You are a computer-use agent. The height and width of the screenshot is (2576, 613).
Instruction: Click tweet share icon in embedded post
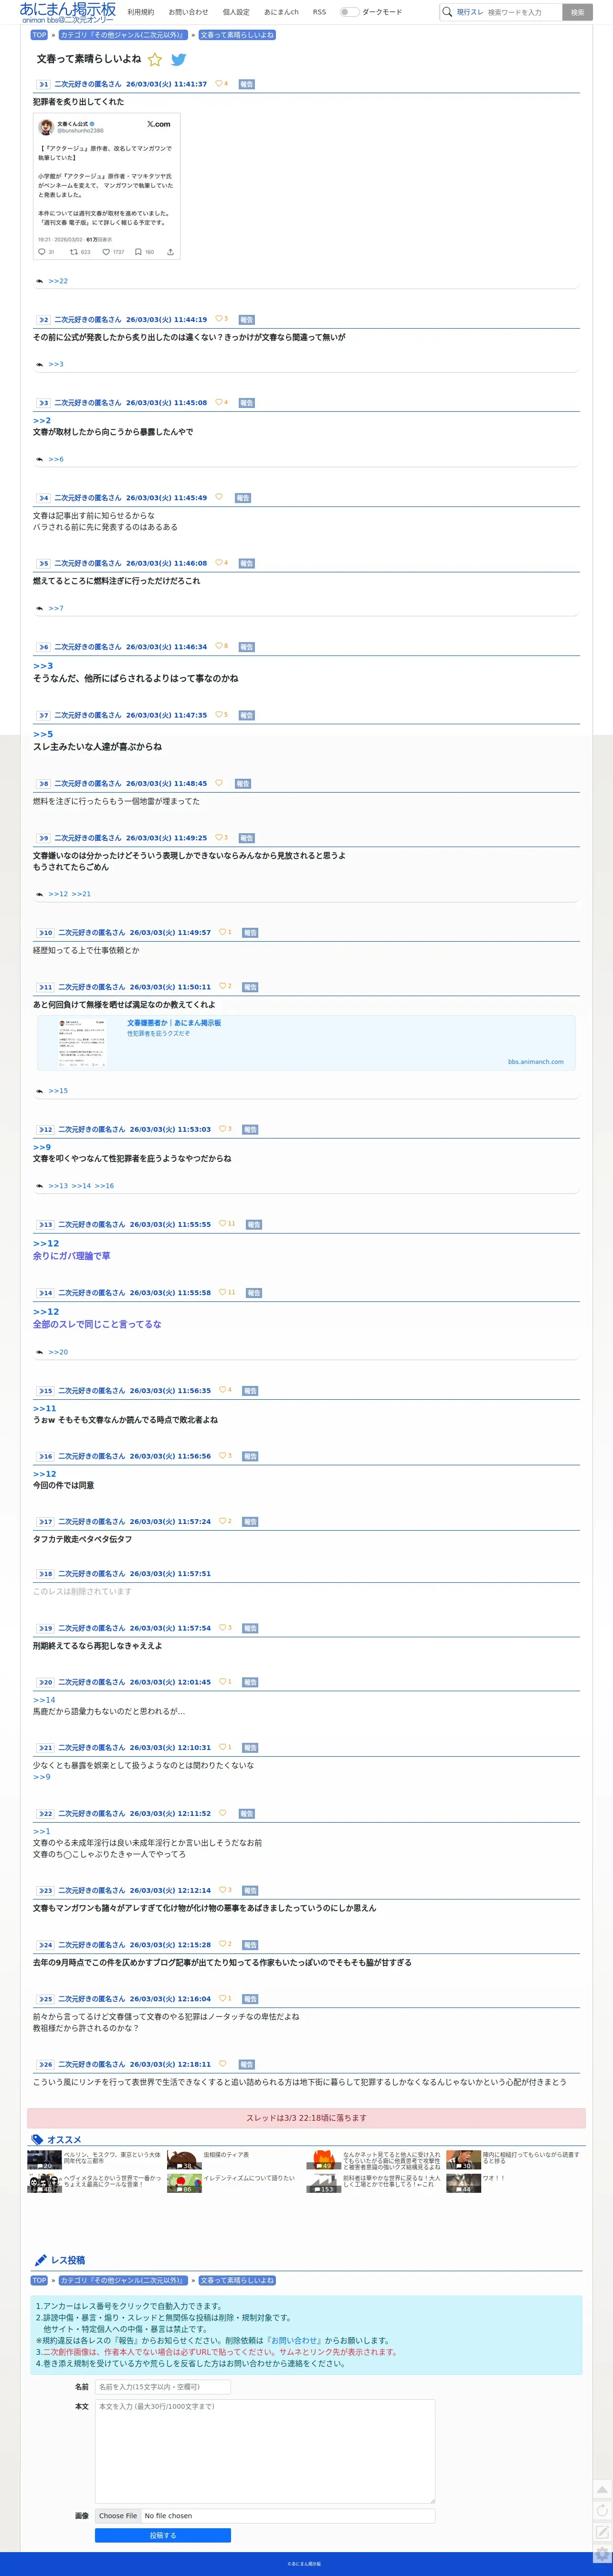[170, 252]
